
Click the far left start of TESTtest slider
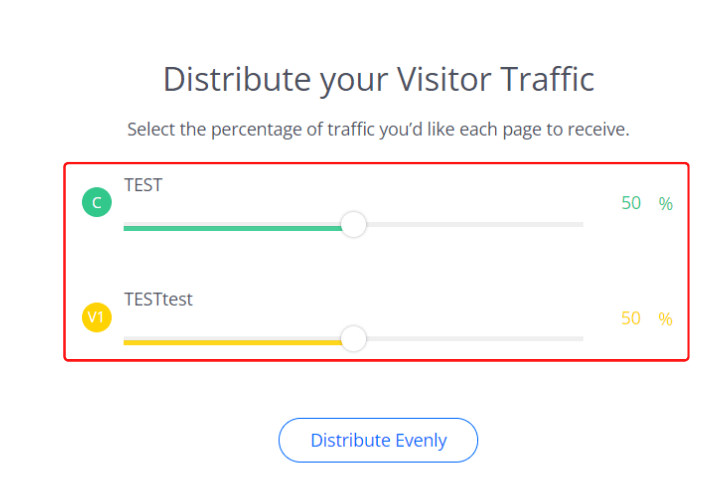point(126,342)
